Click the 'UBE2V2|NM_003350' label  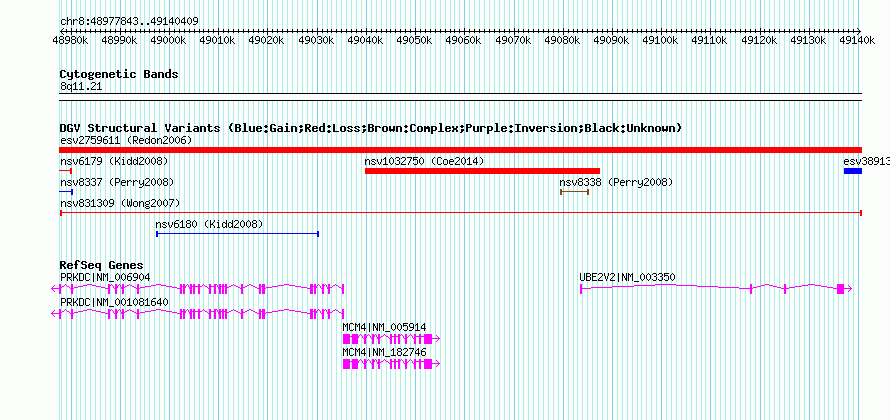coord(627,277)
